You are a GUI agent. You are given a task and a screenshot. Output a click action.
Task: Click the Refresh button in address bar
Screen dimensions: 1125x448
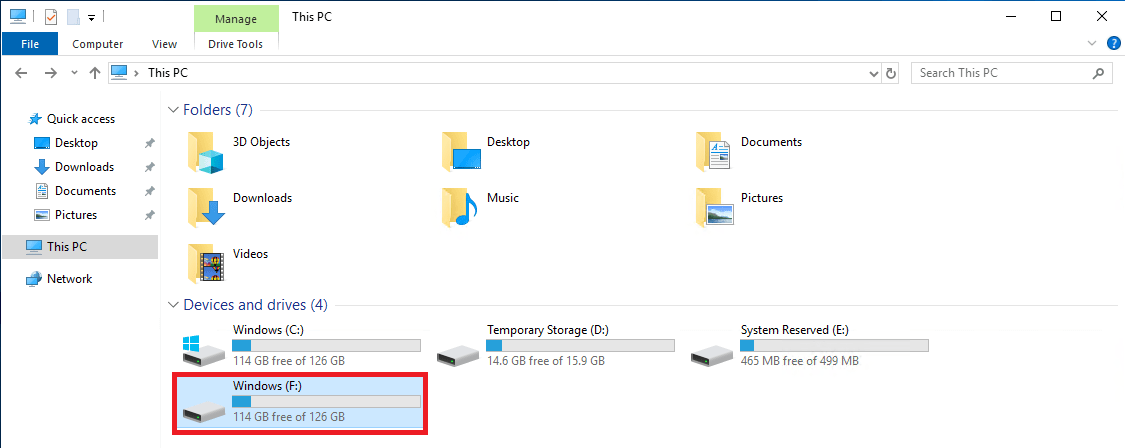pyautogui.click(x=891, y=73)
